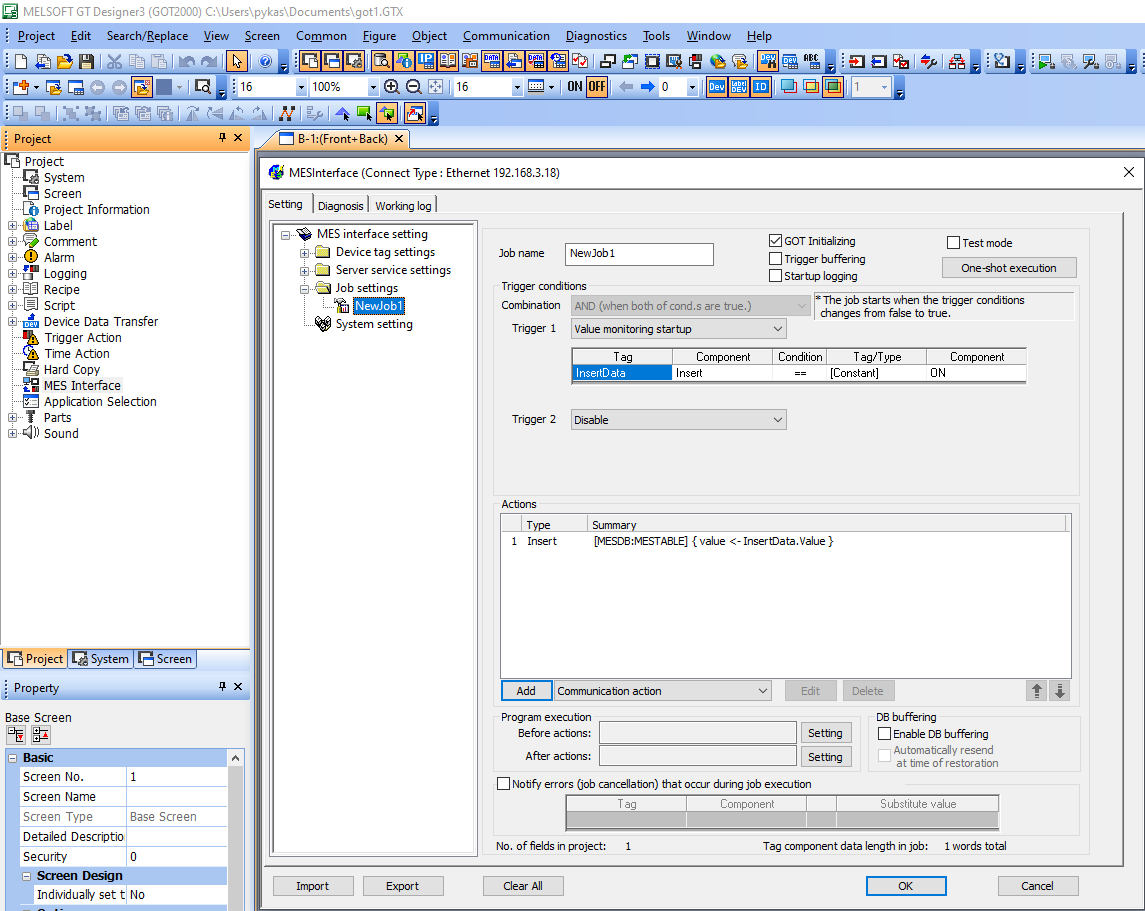The image size is (1145, 911).
Task: Open the Communication menu
Action: pyautogui.click(x=506, y=36)
